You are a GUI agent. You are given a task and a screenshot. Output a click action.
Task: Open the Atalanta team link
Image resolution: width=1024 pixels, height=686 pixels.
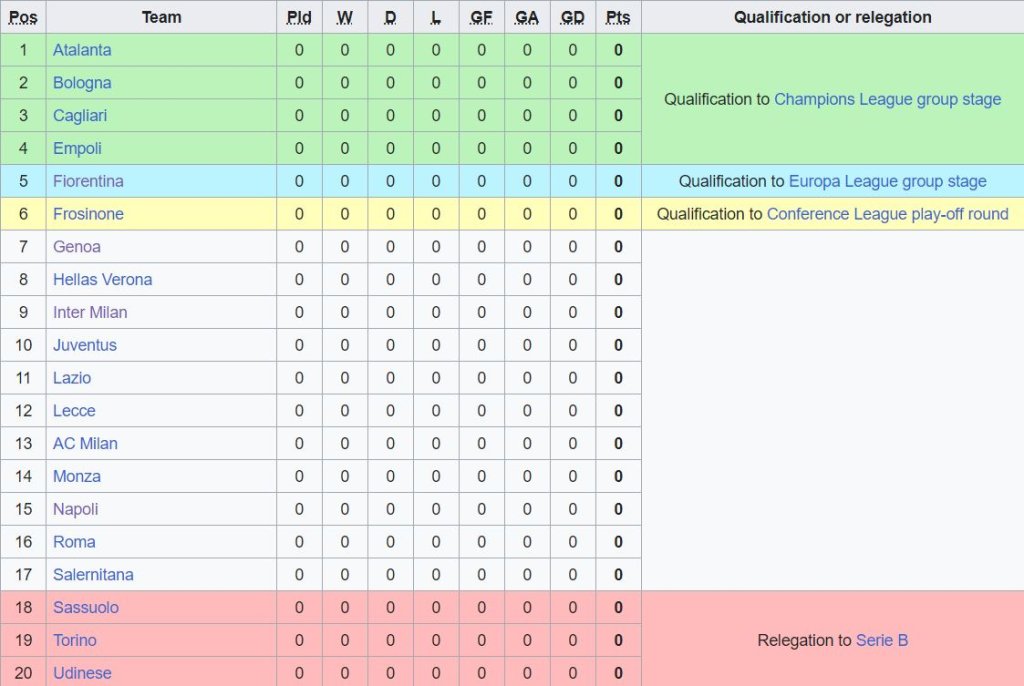click(82, 50)
